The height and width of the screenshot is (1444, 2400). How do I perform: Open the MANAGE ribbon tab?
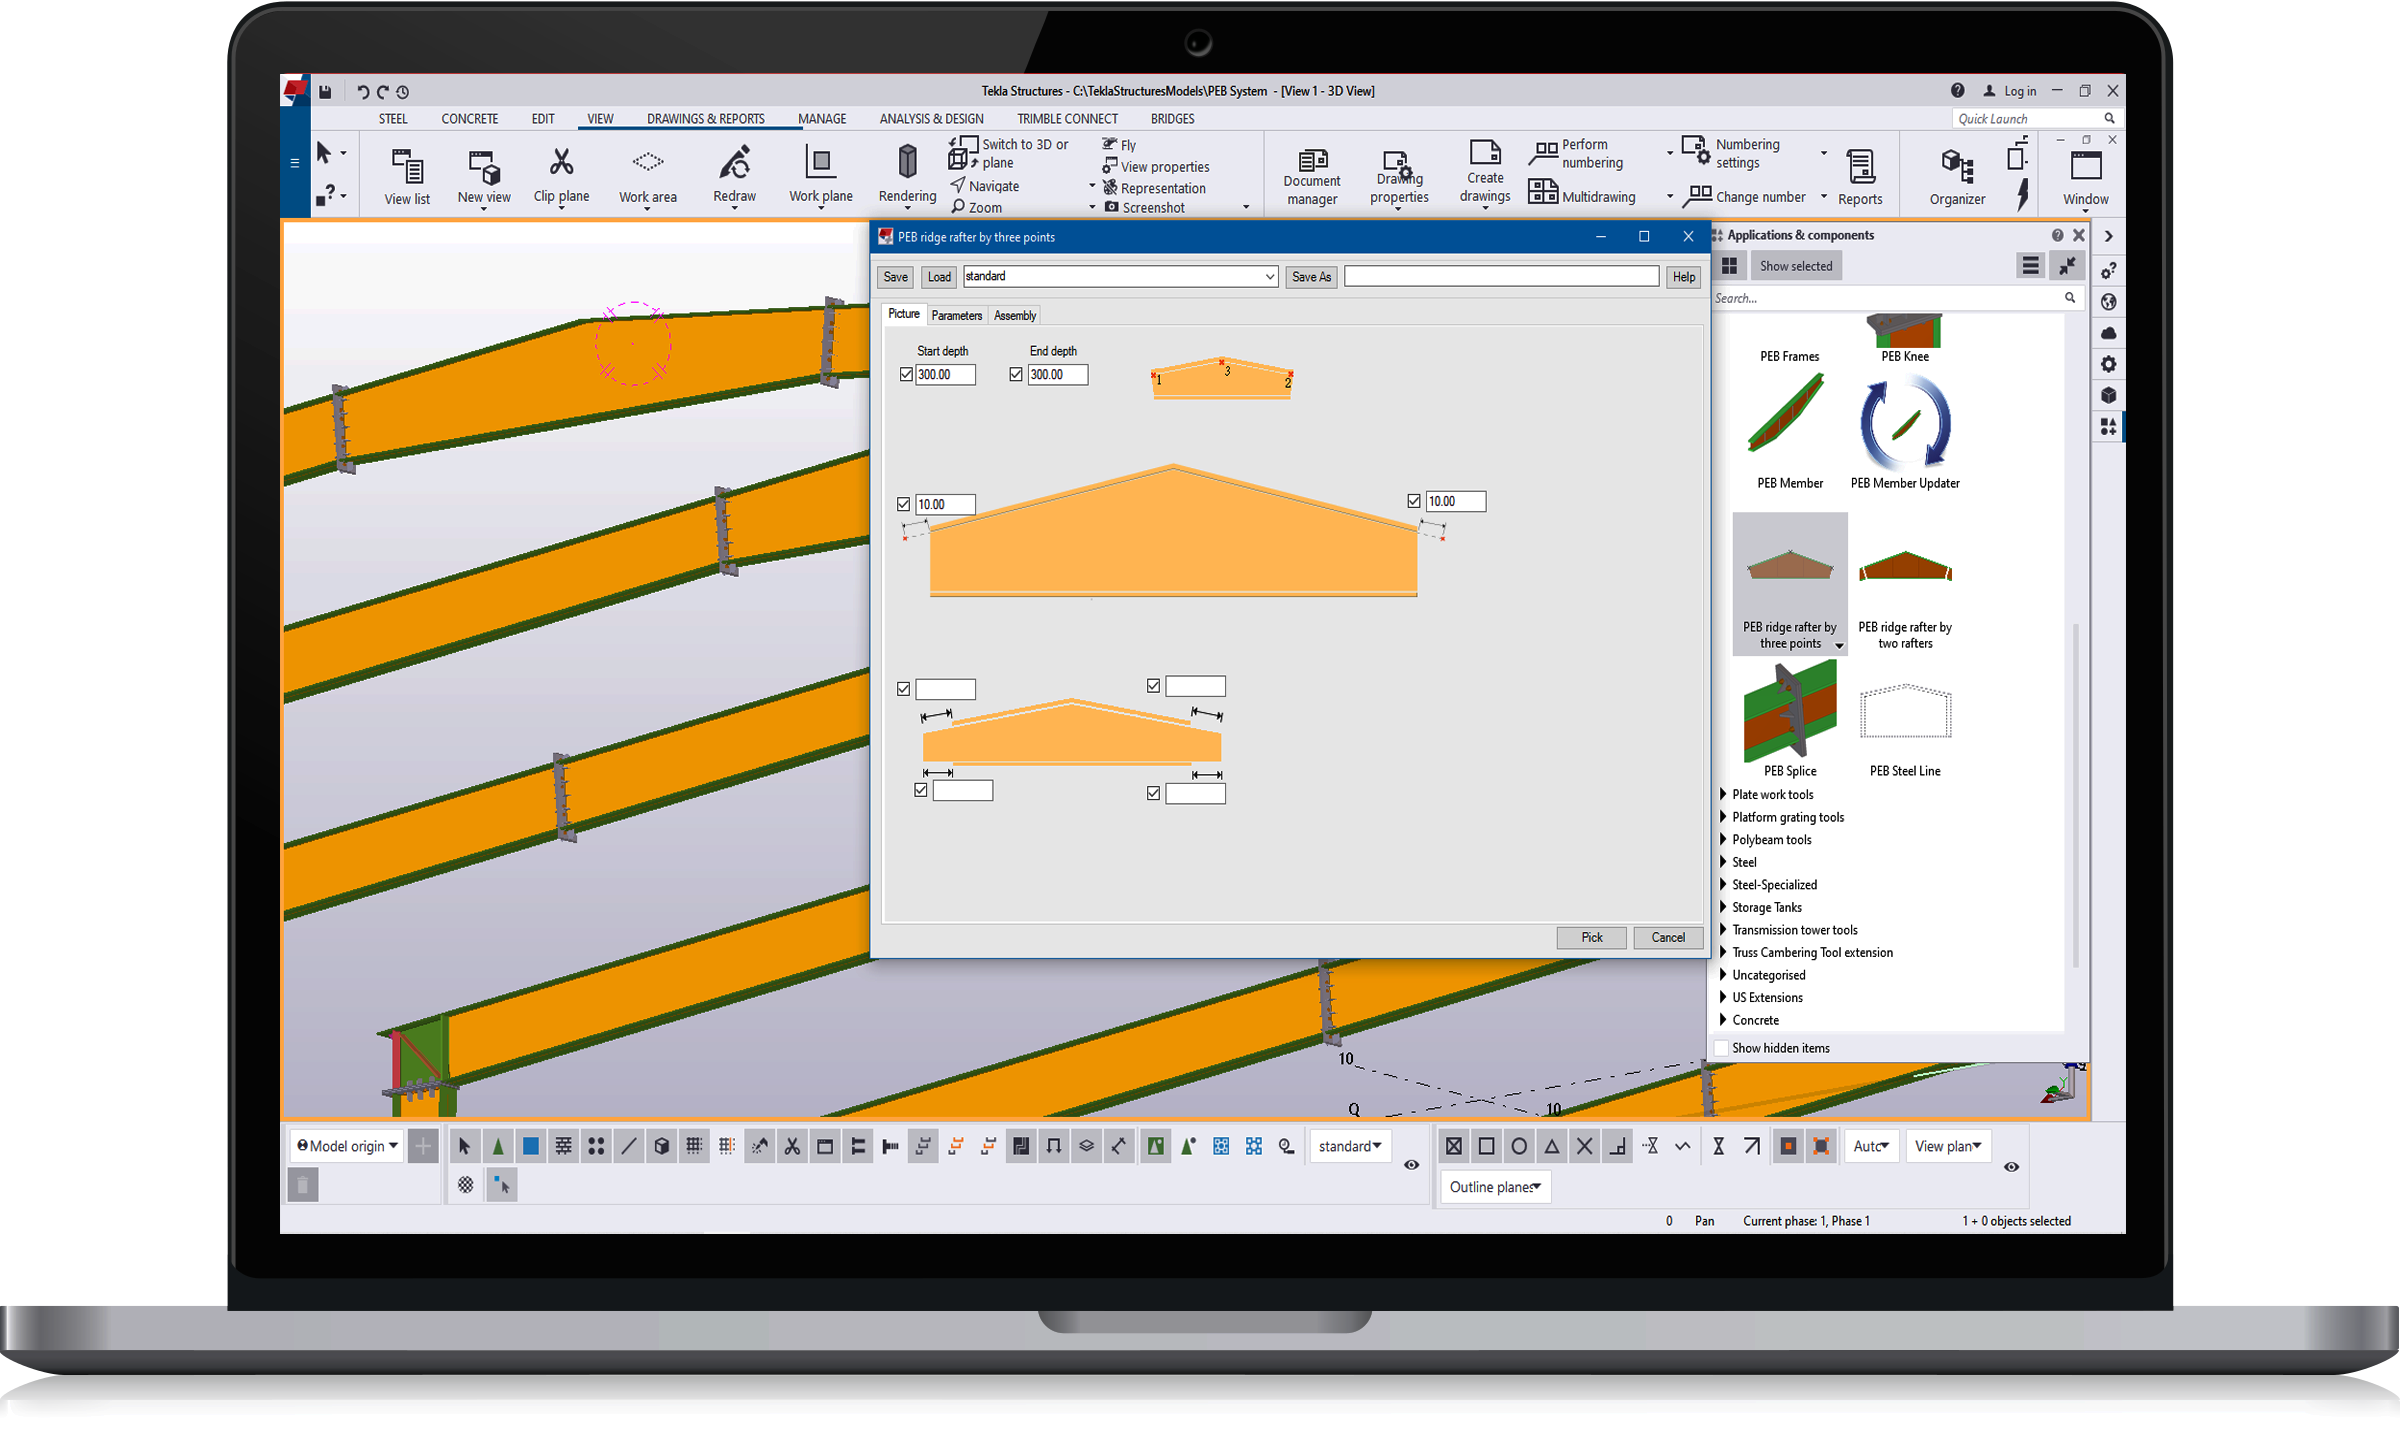[822, 118]
